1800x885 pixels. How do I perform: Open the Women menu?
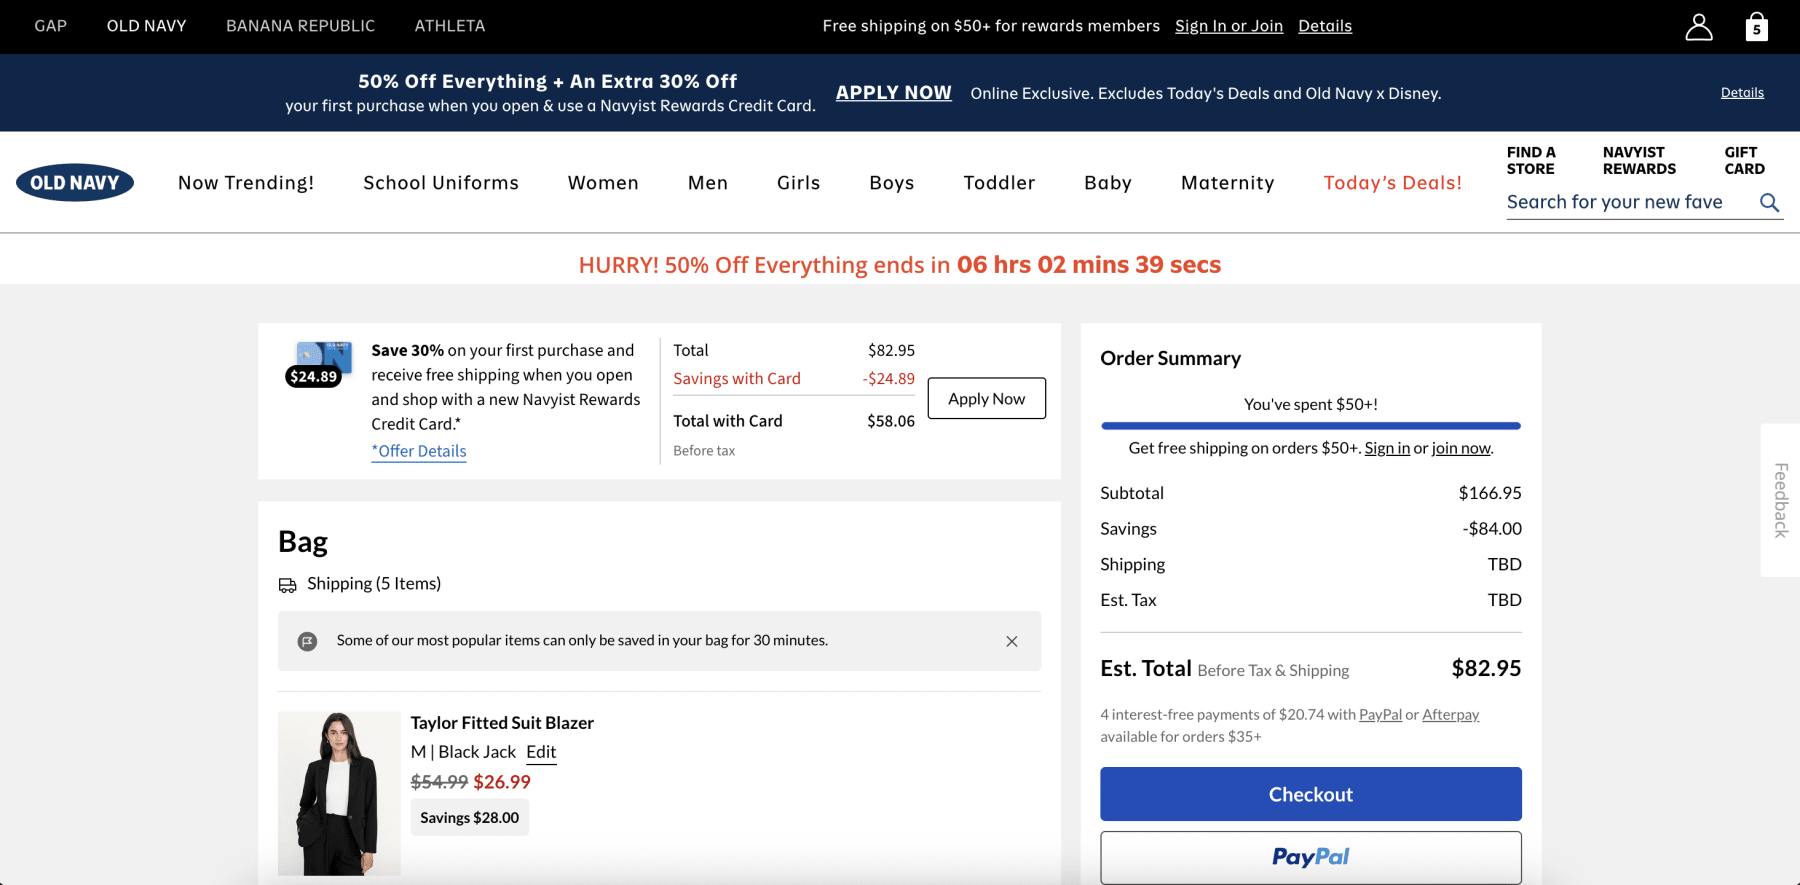click(x=603, y=183)
